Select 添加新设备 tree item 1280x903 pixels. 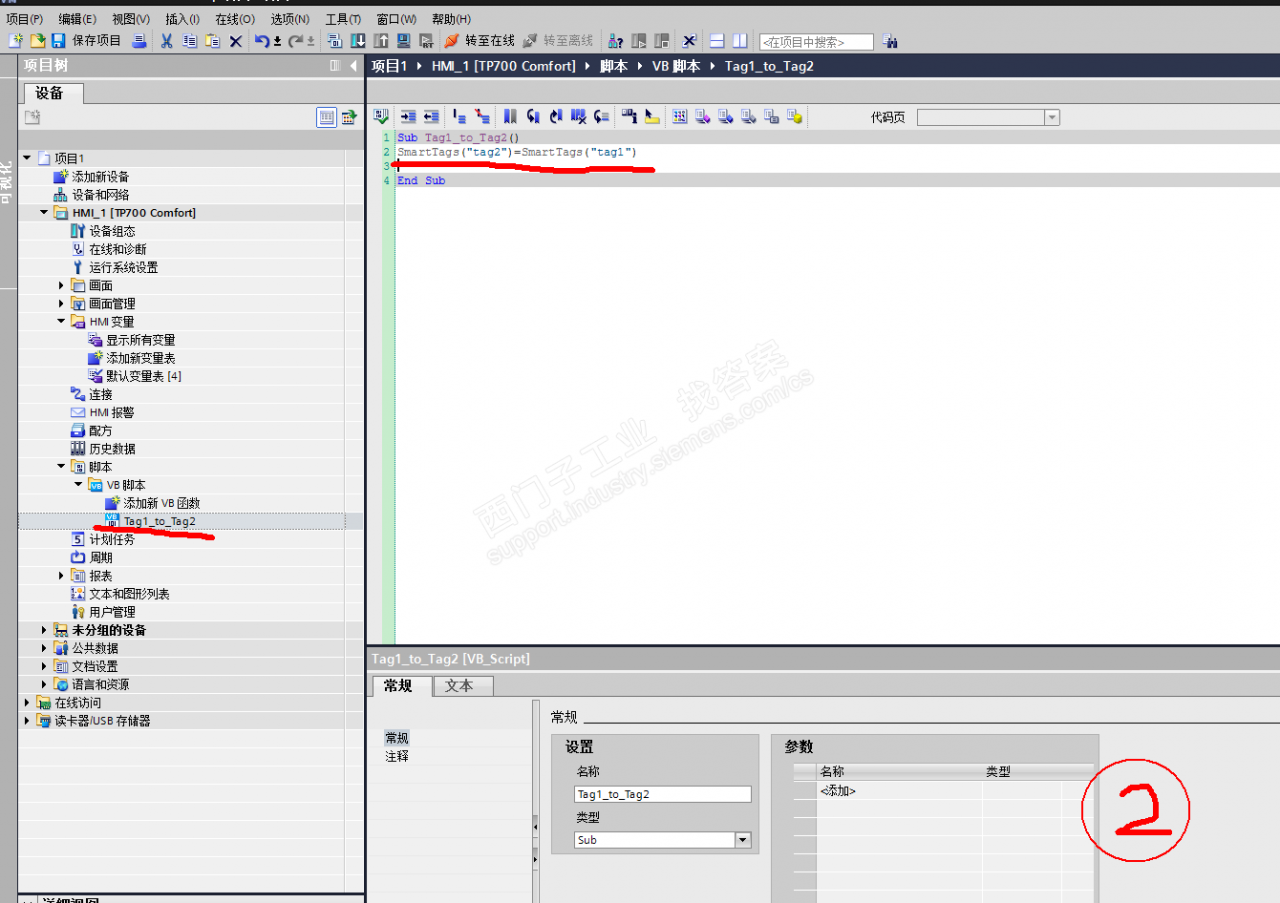[100, 176]
